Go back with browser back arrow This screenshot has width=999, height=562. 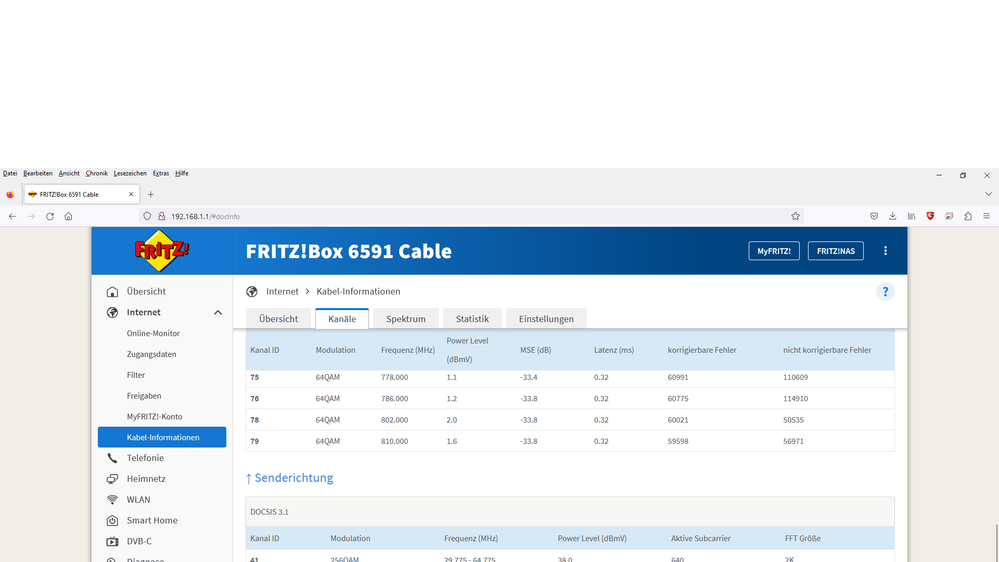click(12, 216)
